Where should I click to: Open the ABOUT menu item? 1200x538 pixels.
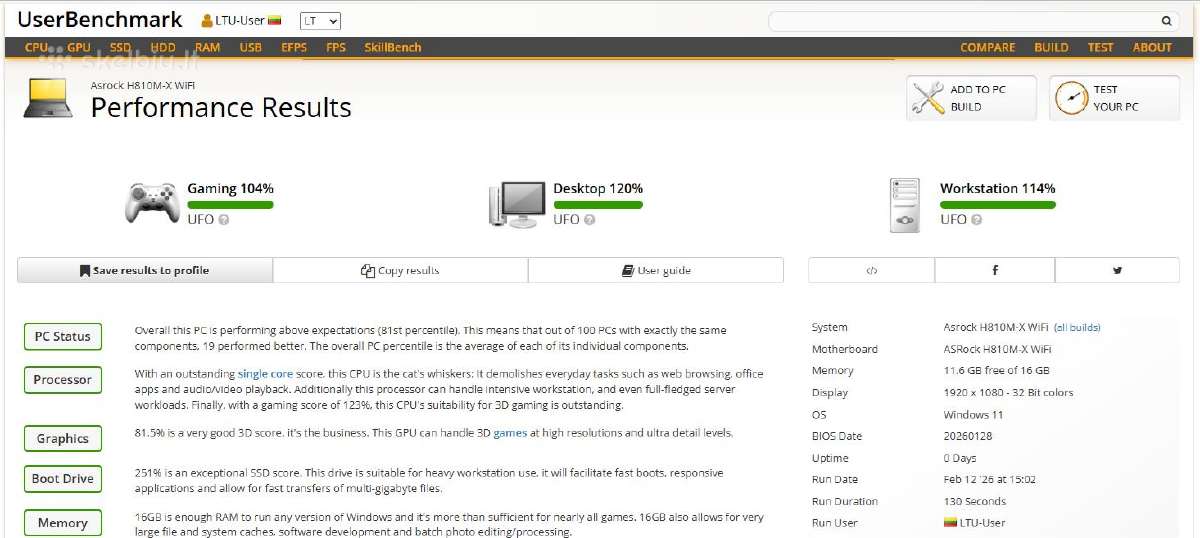(1152, 47)
